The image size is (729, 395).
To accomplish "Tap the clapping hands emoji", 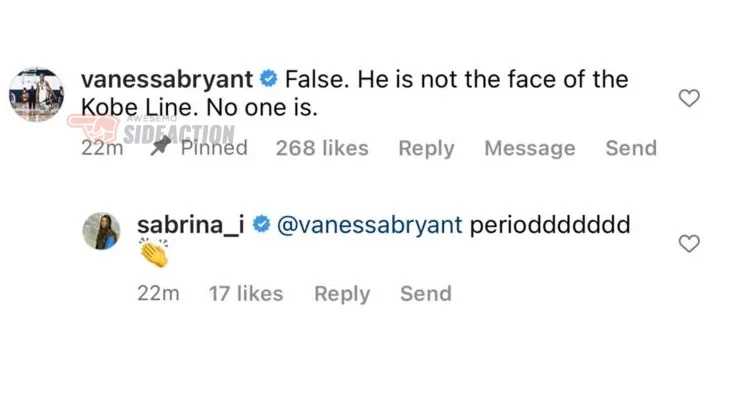I will [154, 253].
